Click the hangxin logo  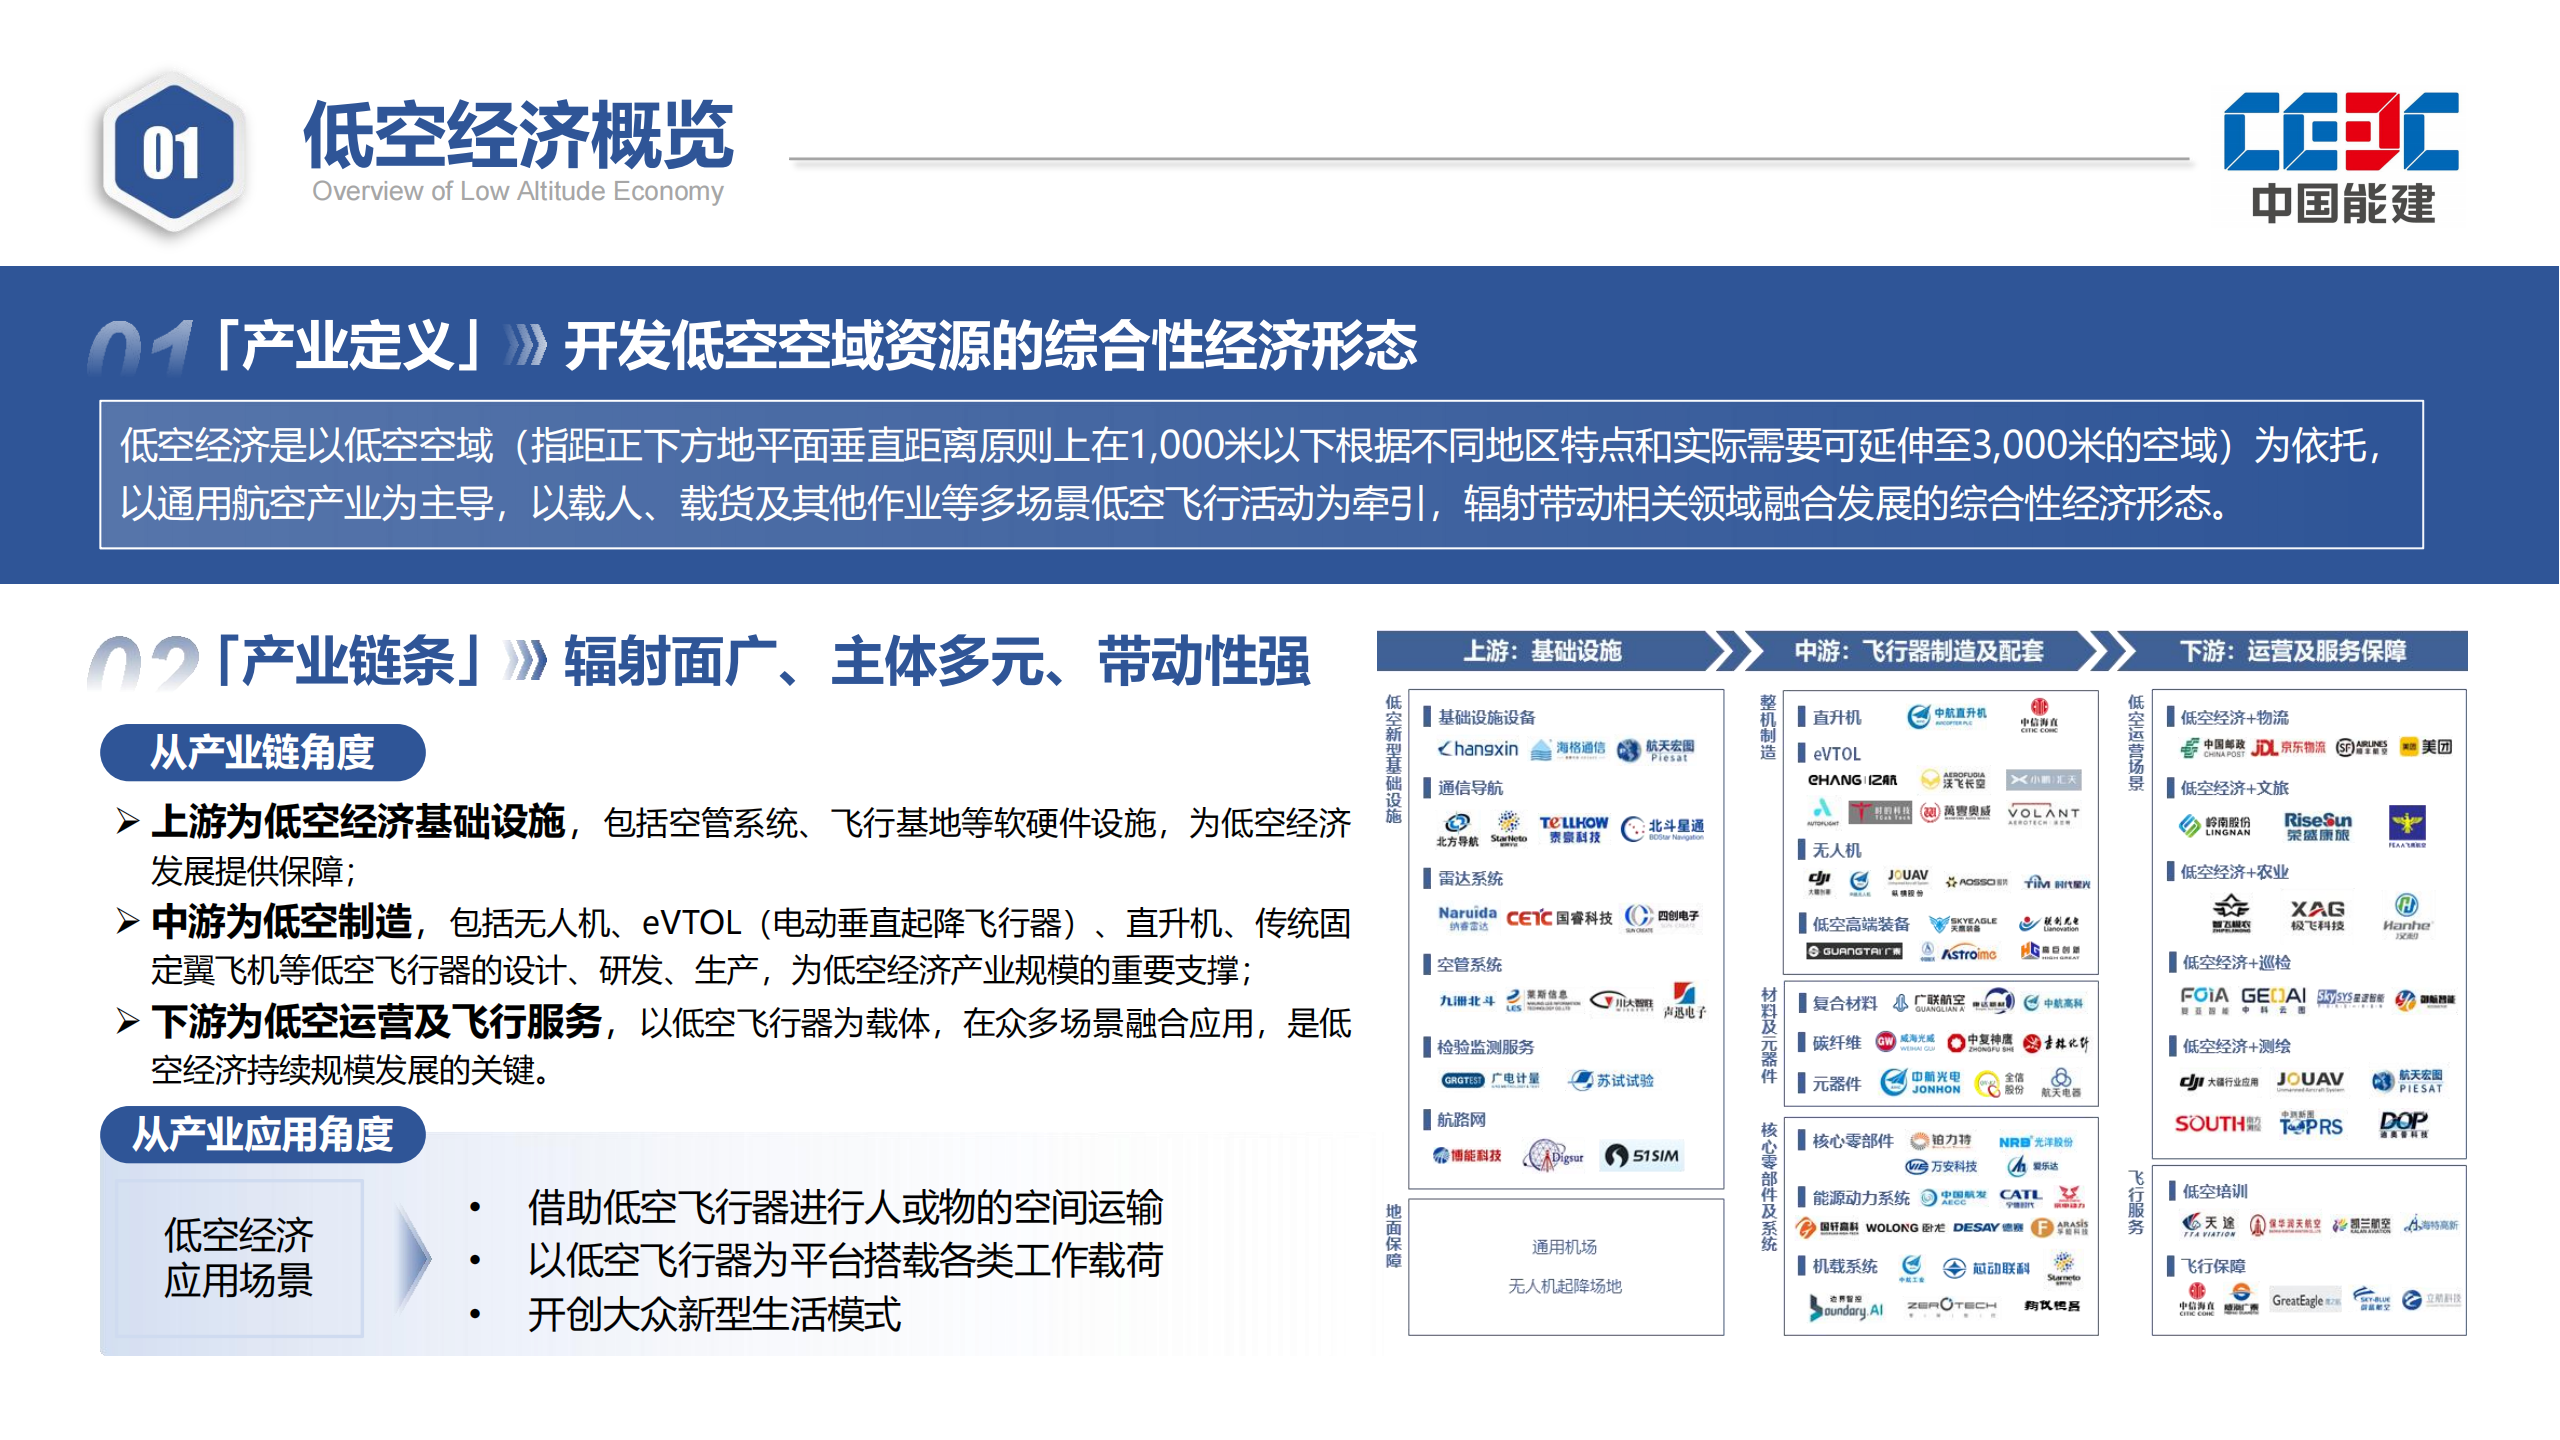coord(1478,749)
